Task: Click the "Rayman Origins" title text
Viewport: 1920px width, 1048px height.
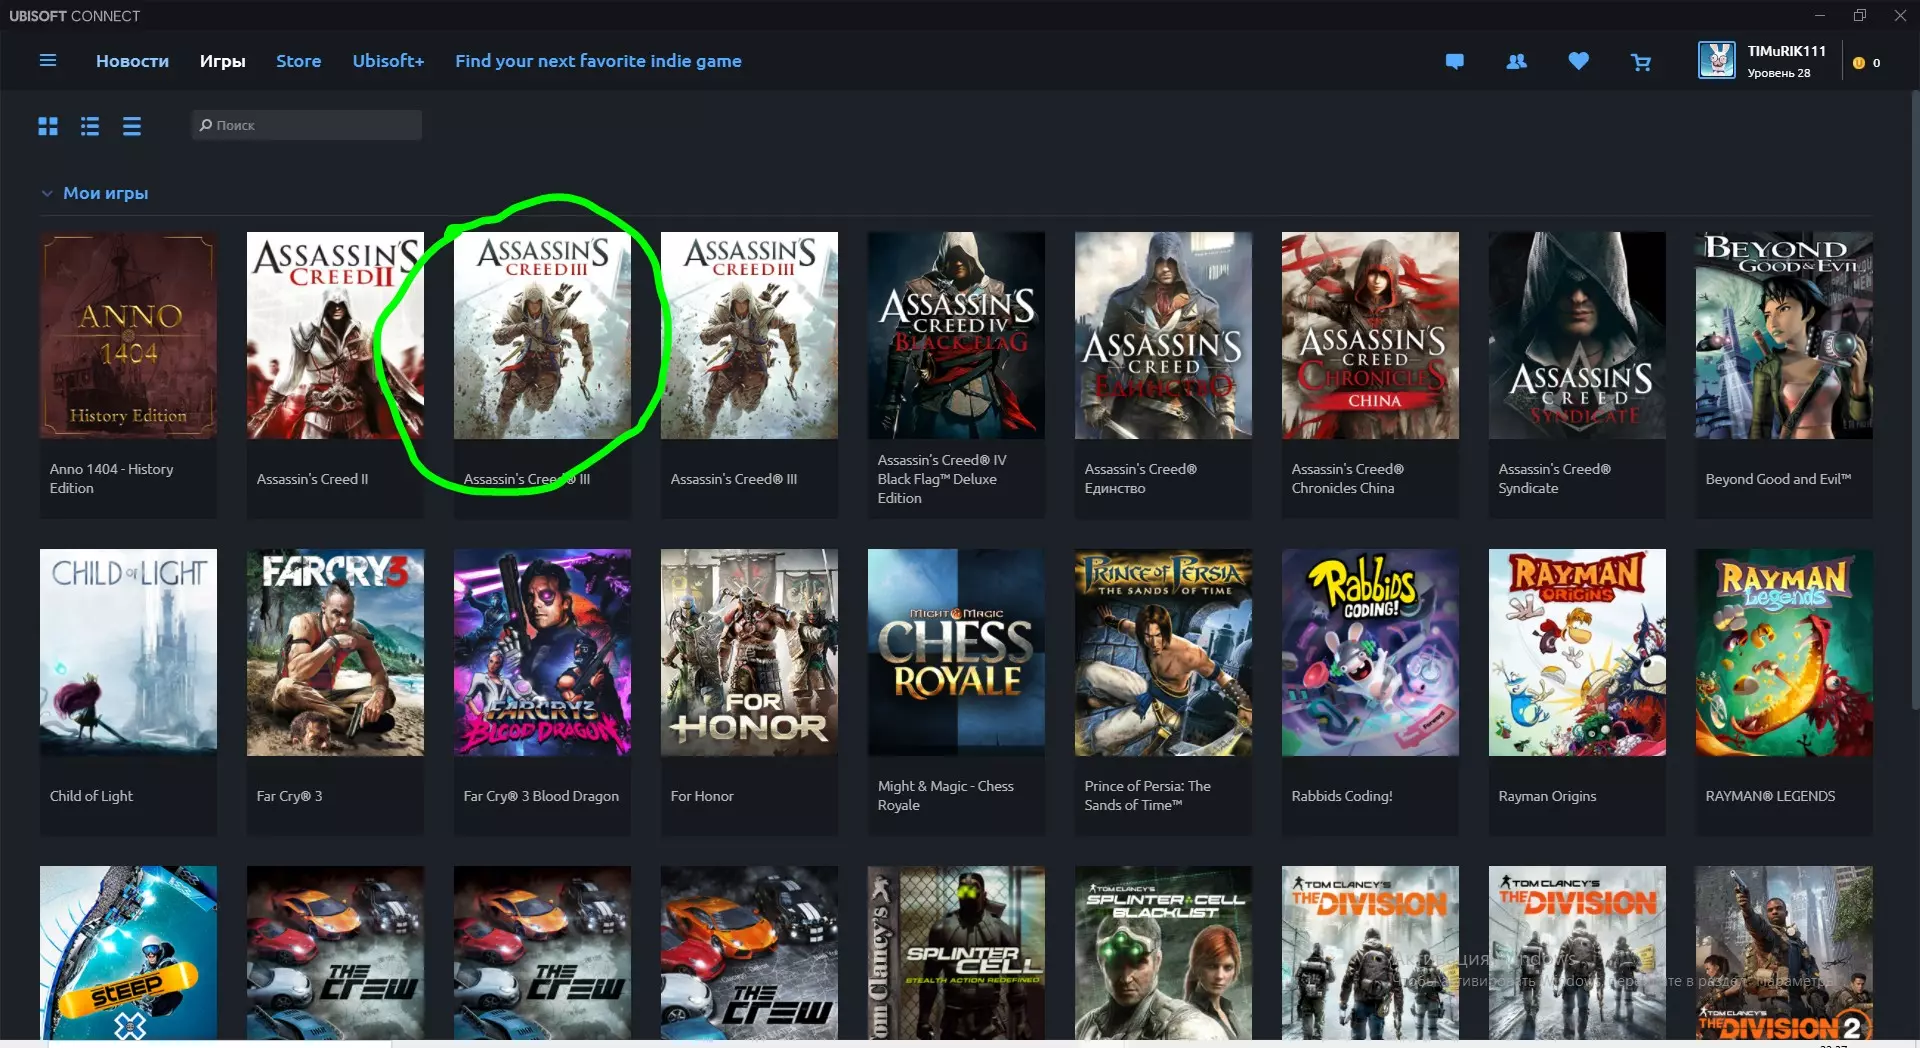Action: point(1547,796)
